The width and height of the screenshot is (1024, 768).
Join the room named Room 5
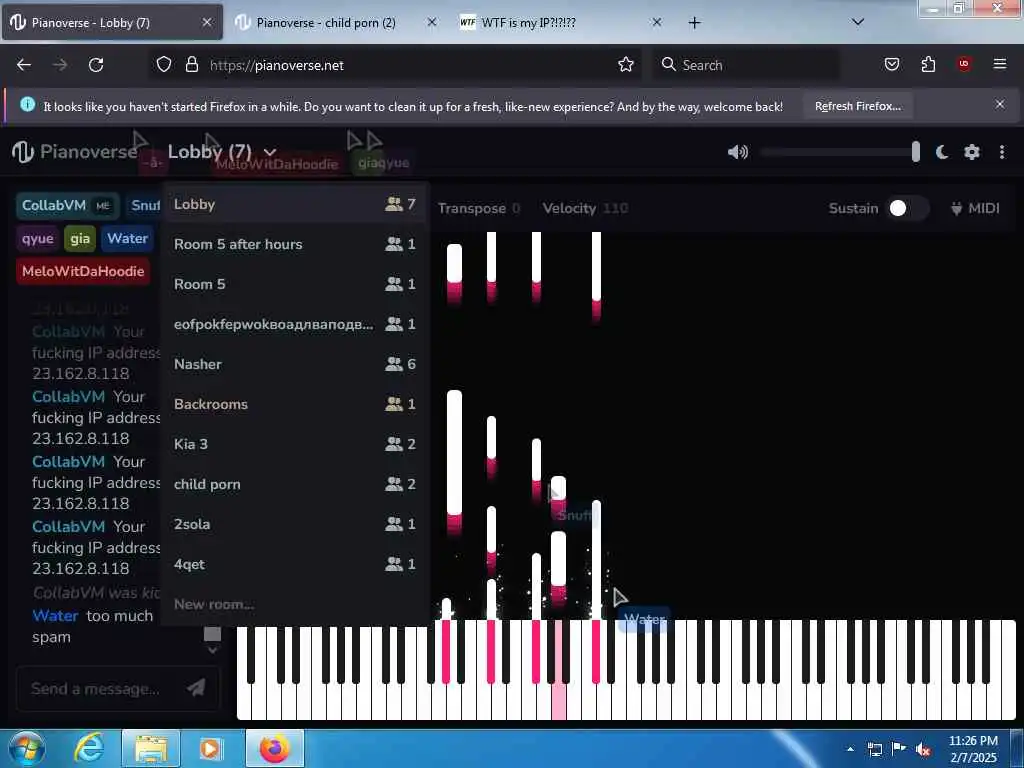pyautogui.click(x=295, y=284)
